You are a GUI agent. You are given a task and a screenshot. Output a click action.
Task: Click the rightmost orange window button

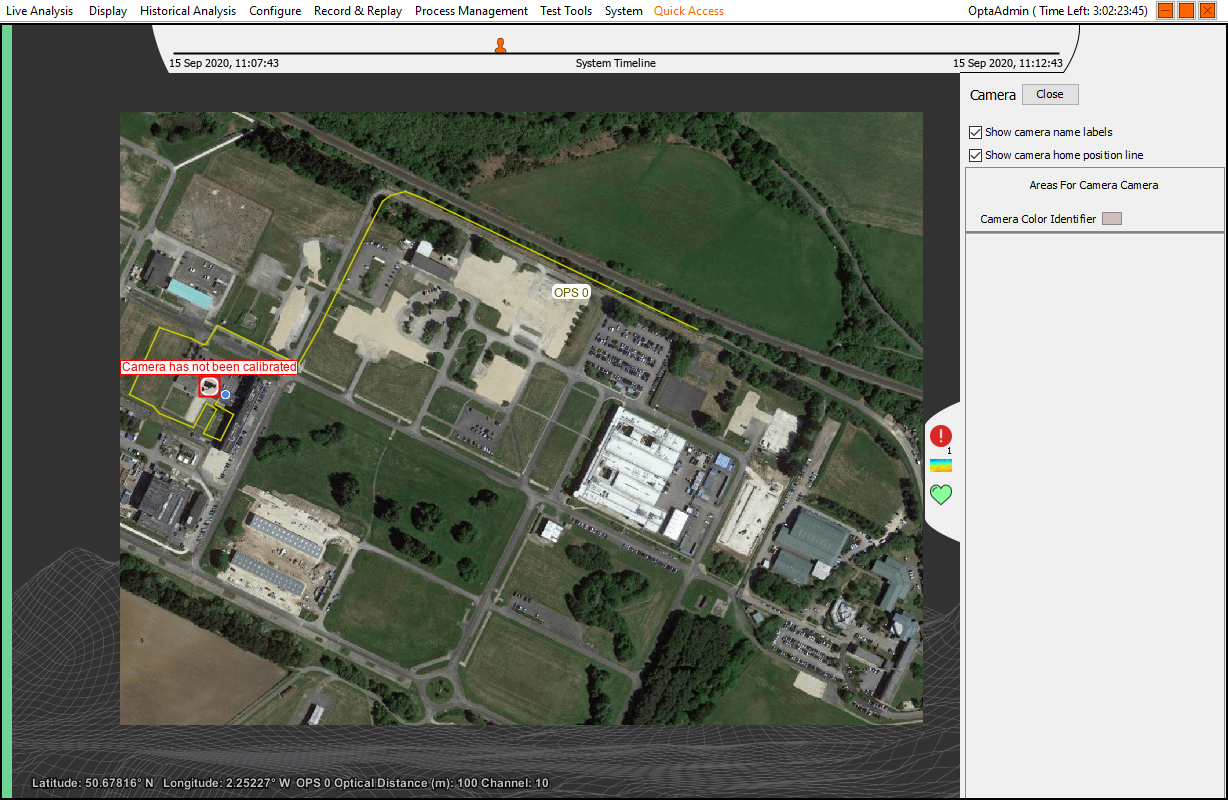pyautogui.click(x=1208, y=11)
